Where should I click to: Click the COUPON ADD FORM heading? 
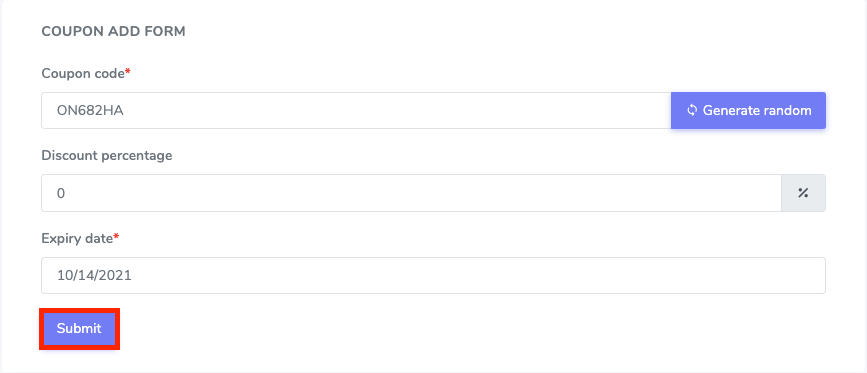point(113,31)
